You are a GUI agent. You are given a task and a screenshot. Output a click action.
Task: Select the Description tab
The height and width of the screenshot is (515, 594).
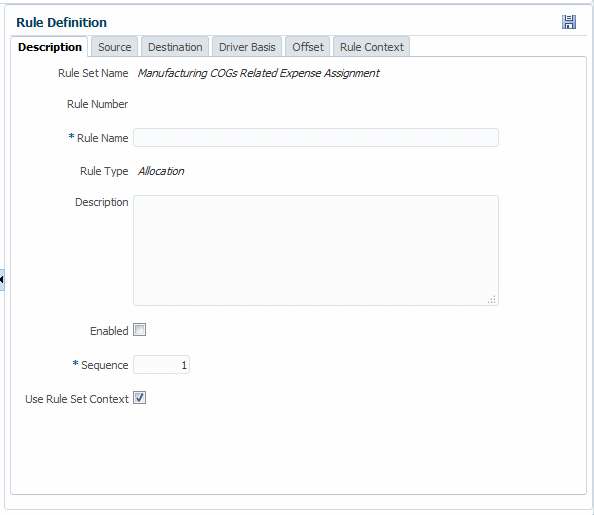(x=50, y=47)
